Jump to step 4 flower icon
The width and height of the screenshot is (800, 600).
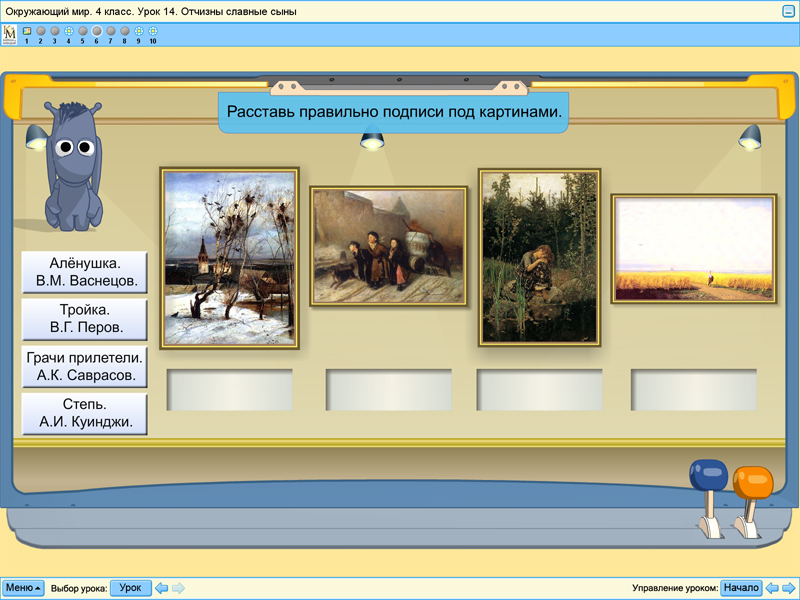point(69,31)
